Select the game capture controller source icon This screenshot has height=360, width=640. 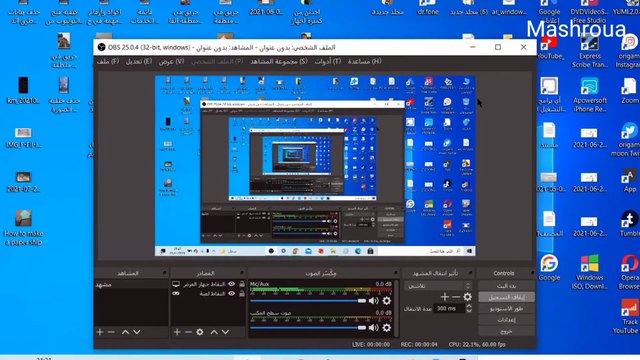pos(176,293)
